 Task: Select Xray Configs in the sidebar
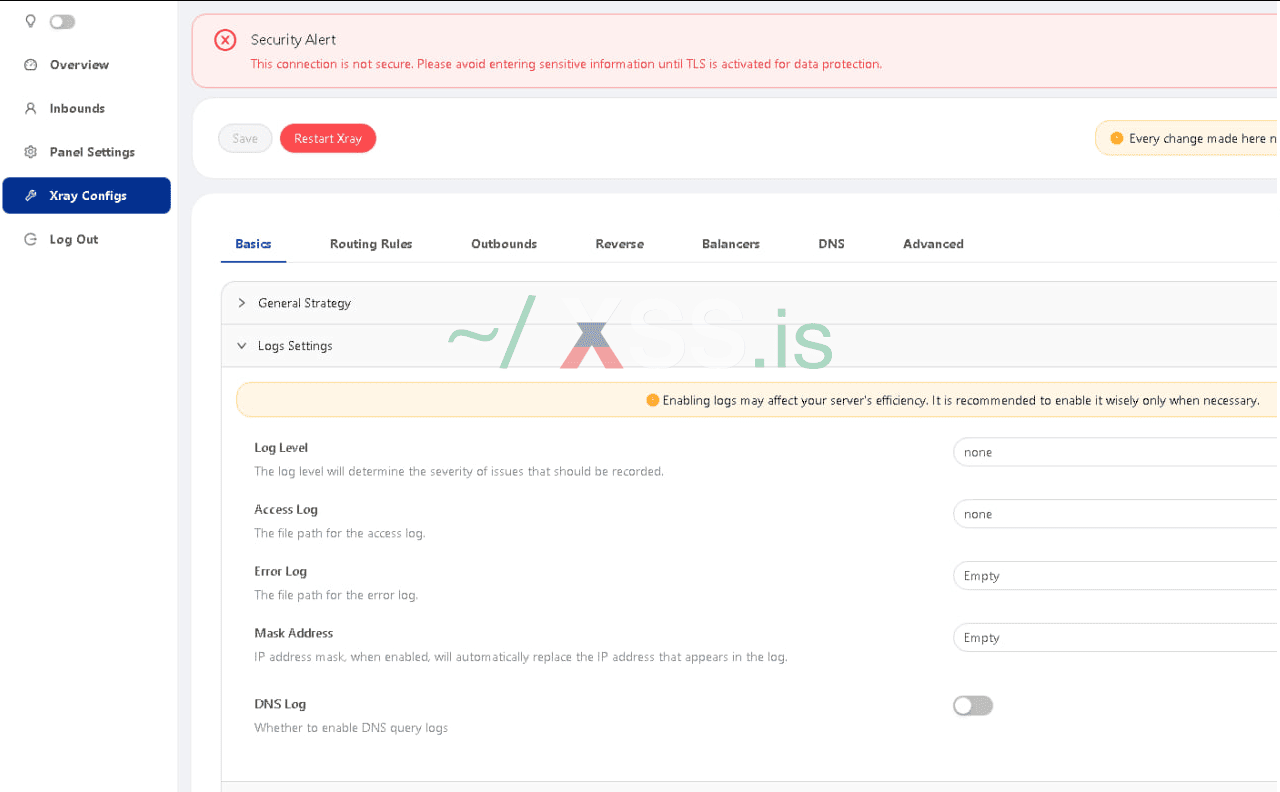(x=87, y=196)
